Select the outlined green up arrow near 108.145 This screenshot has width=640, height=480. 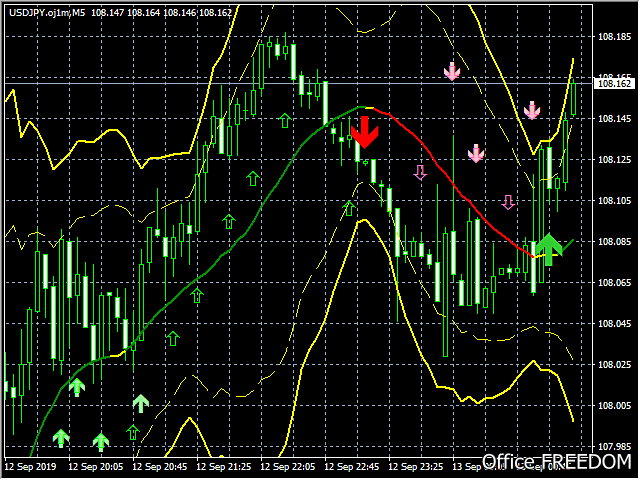(x=285, y=121)
